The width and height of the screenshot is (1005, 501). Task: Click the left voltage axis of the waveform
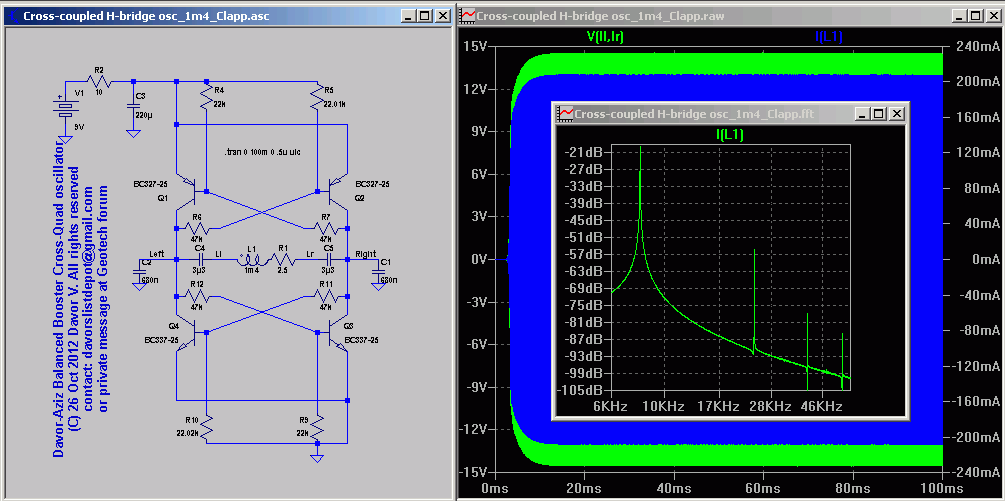point(478,260)
